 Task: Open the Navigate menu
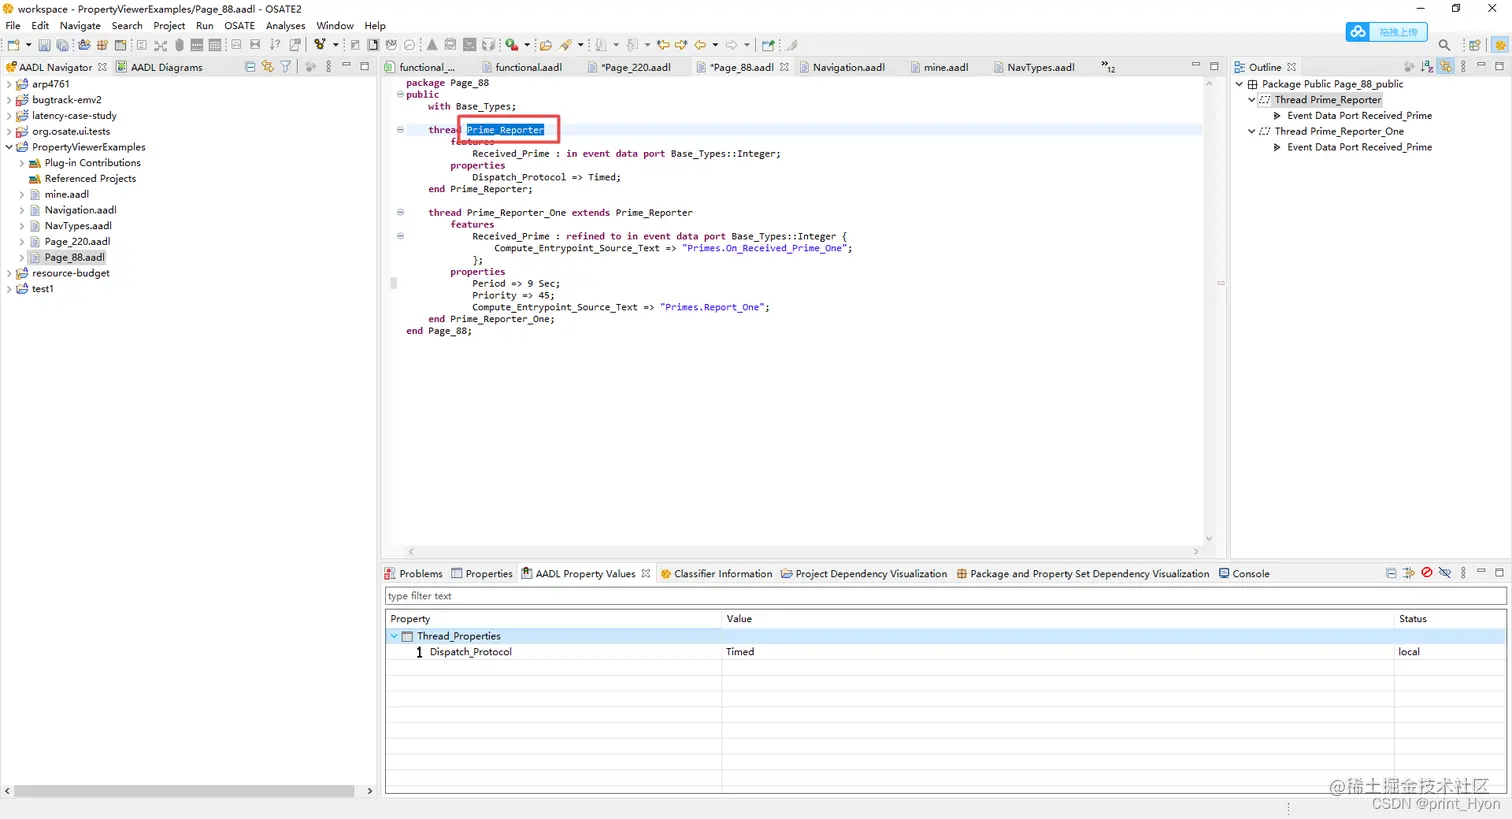coord(80,25)
